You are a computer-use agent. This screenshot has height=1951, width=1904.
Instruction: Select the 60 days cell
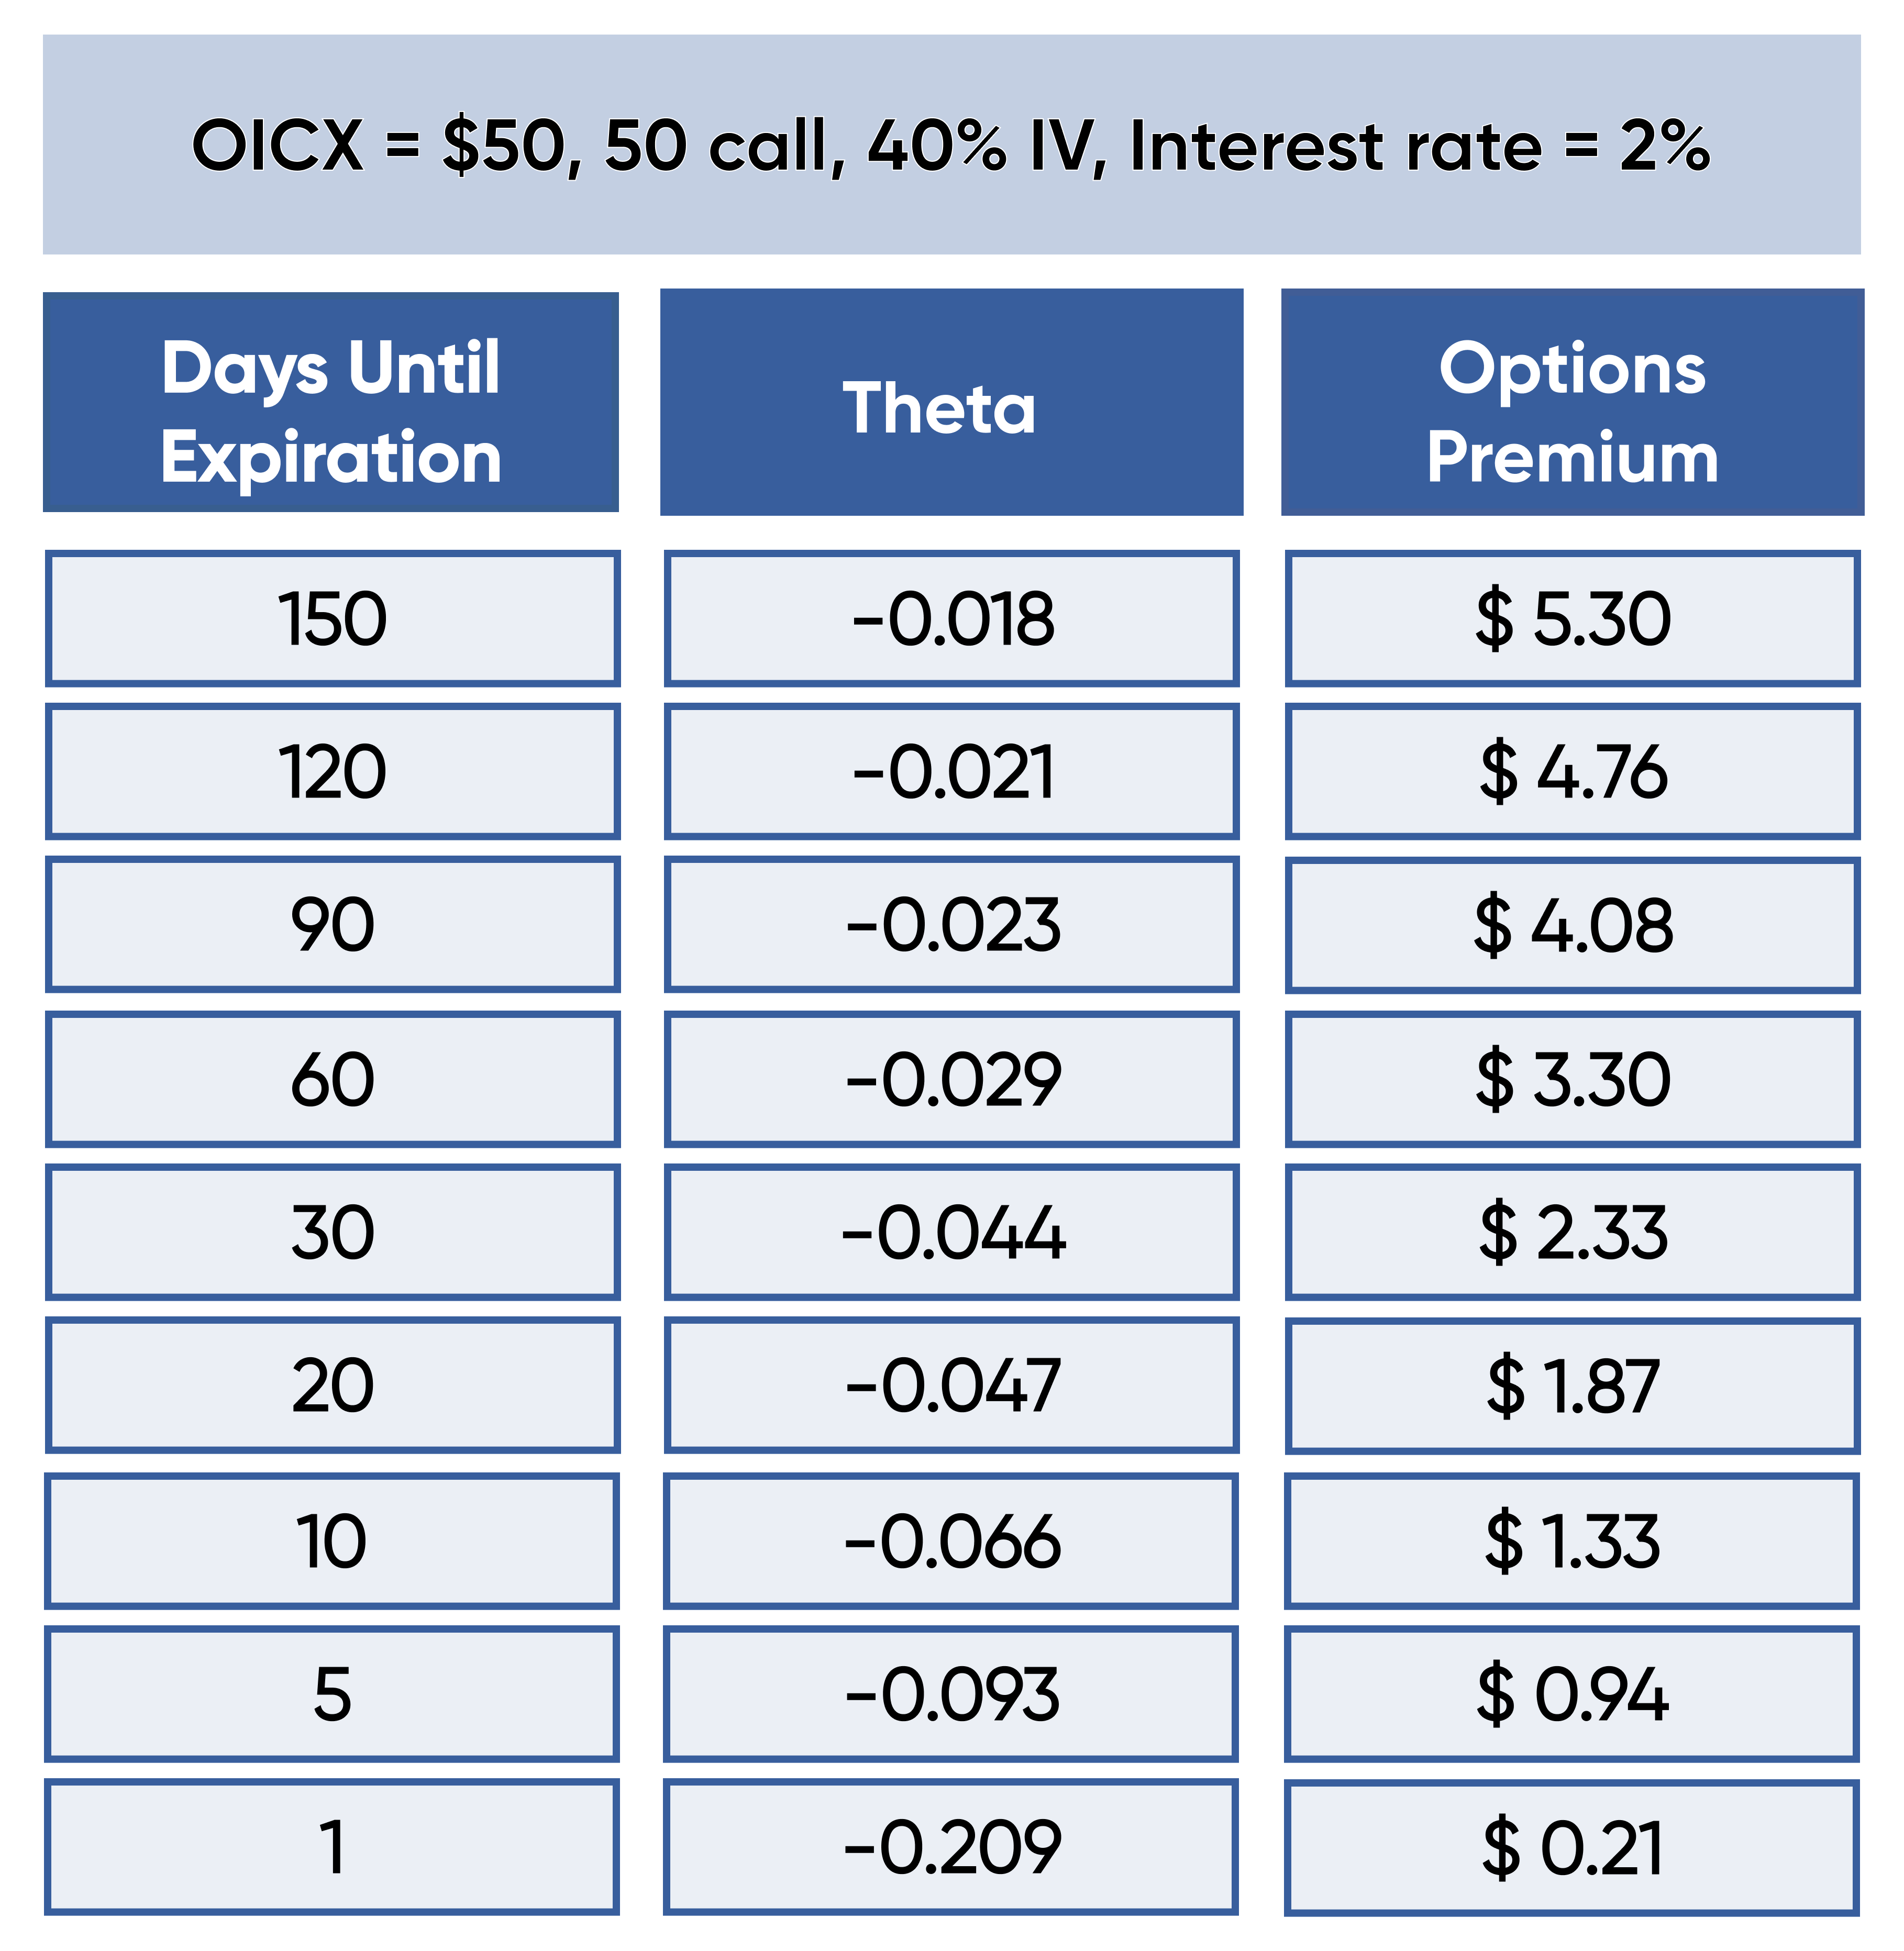point(332,1079)
